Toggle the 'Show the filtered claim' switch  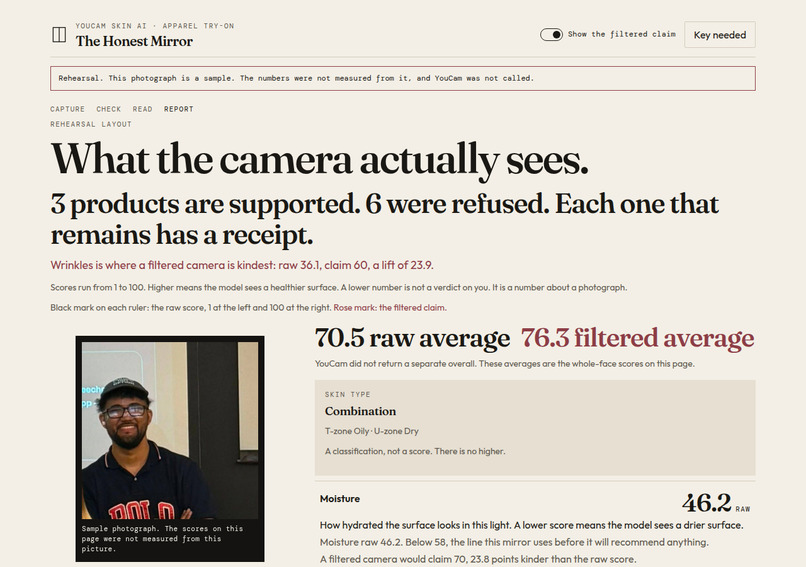coord(551,34)
